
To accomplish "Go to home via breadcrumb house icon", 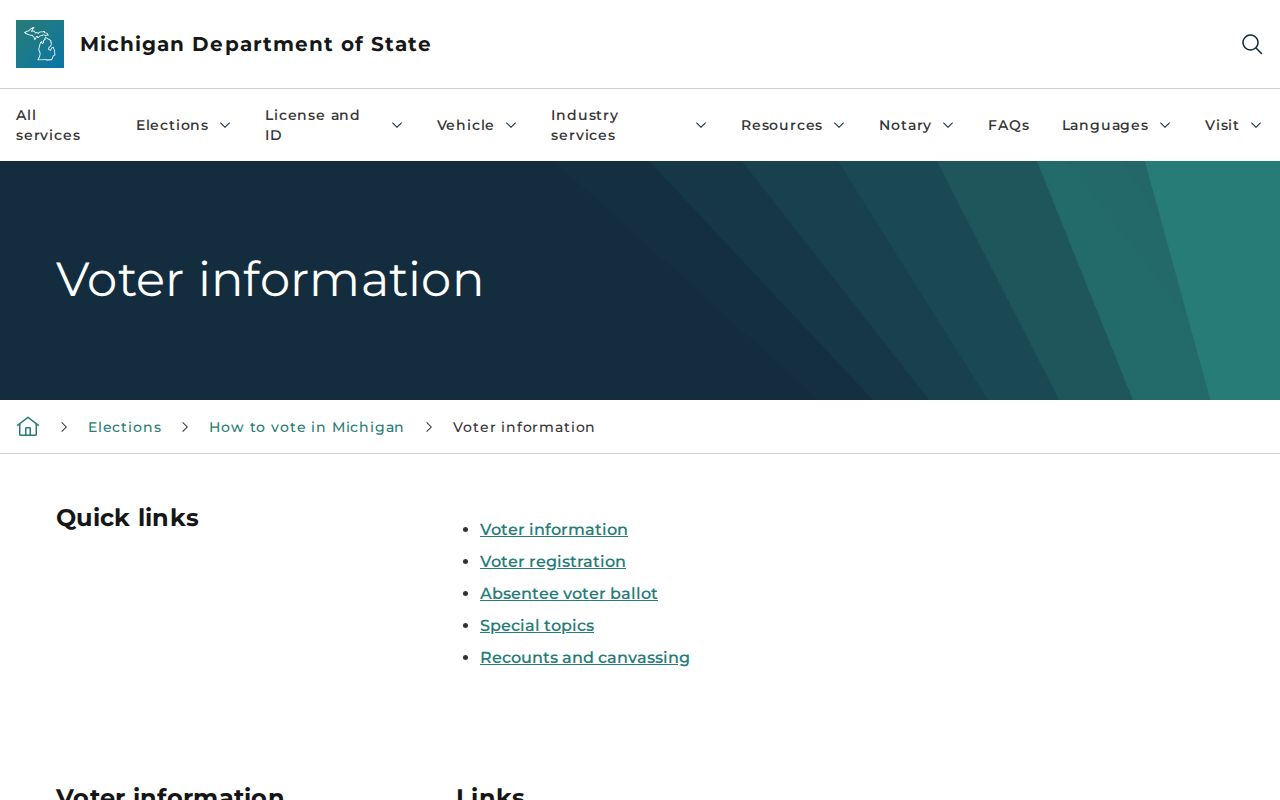I will click(x=28, y=427).
